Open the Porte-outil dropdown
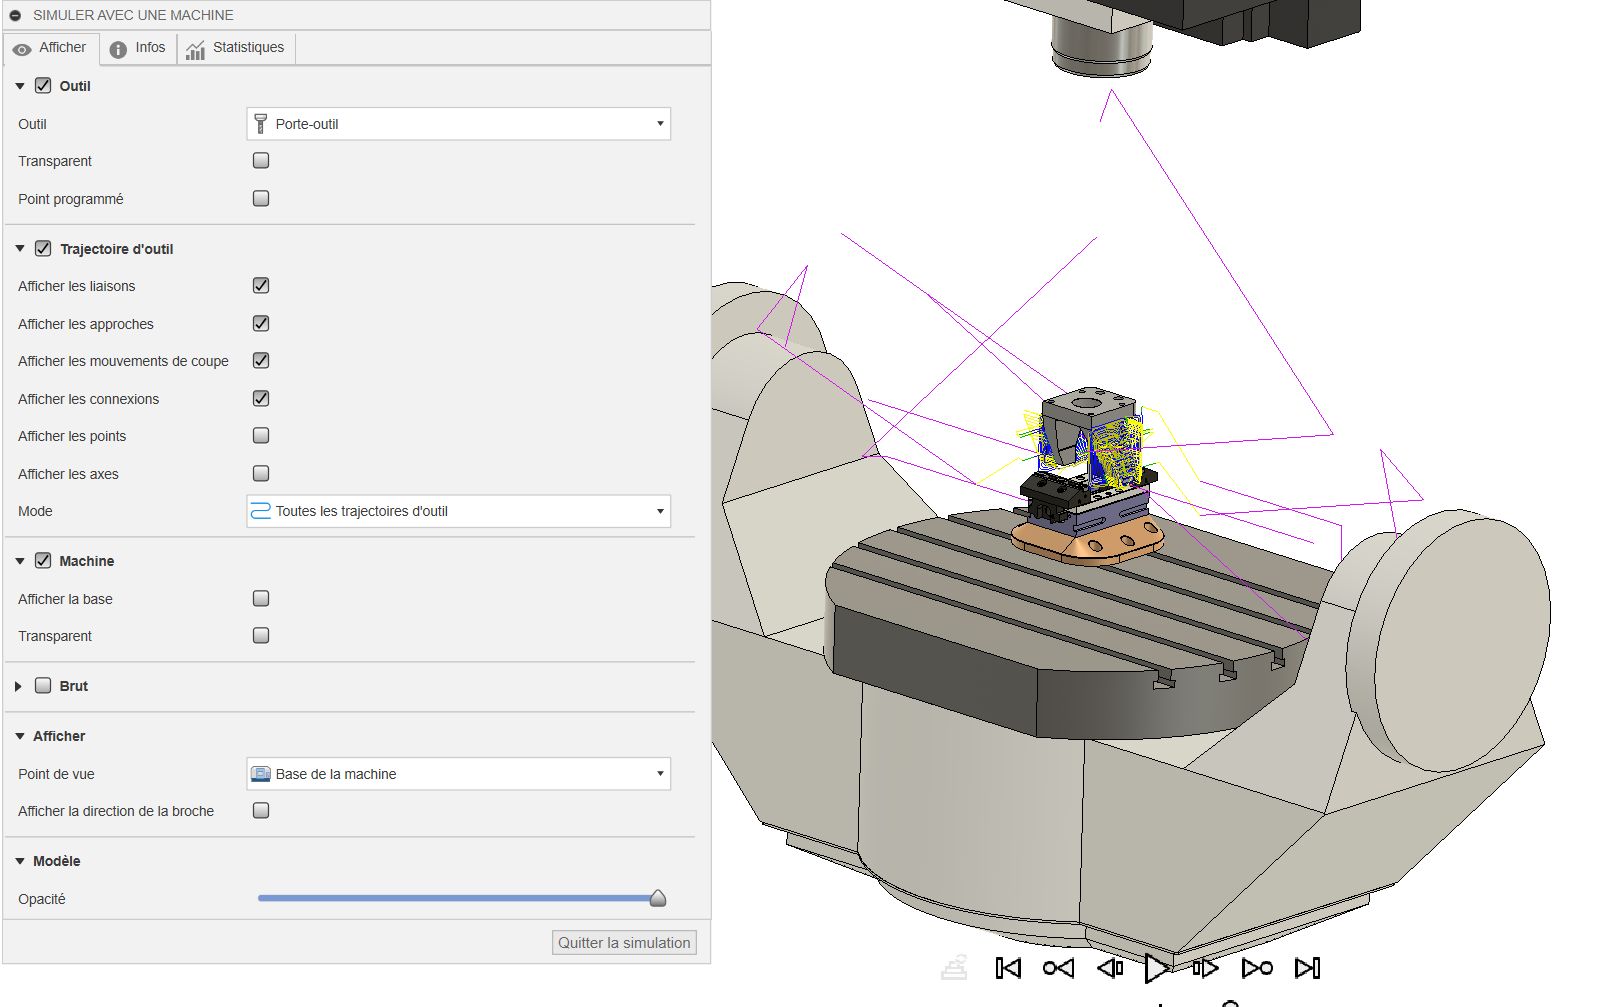This screenshot has width=1616, height=1007. click(x=458, y=124)
